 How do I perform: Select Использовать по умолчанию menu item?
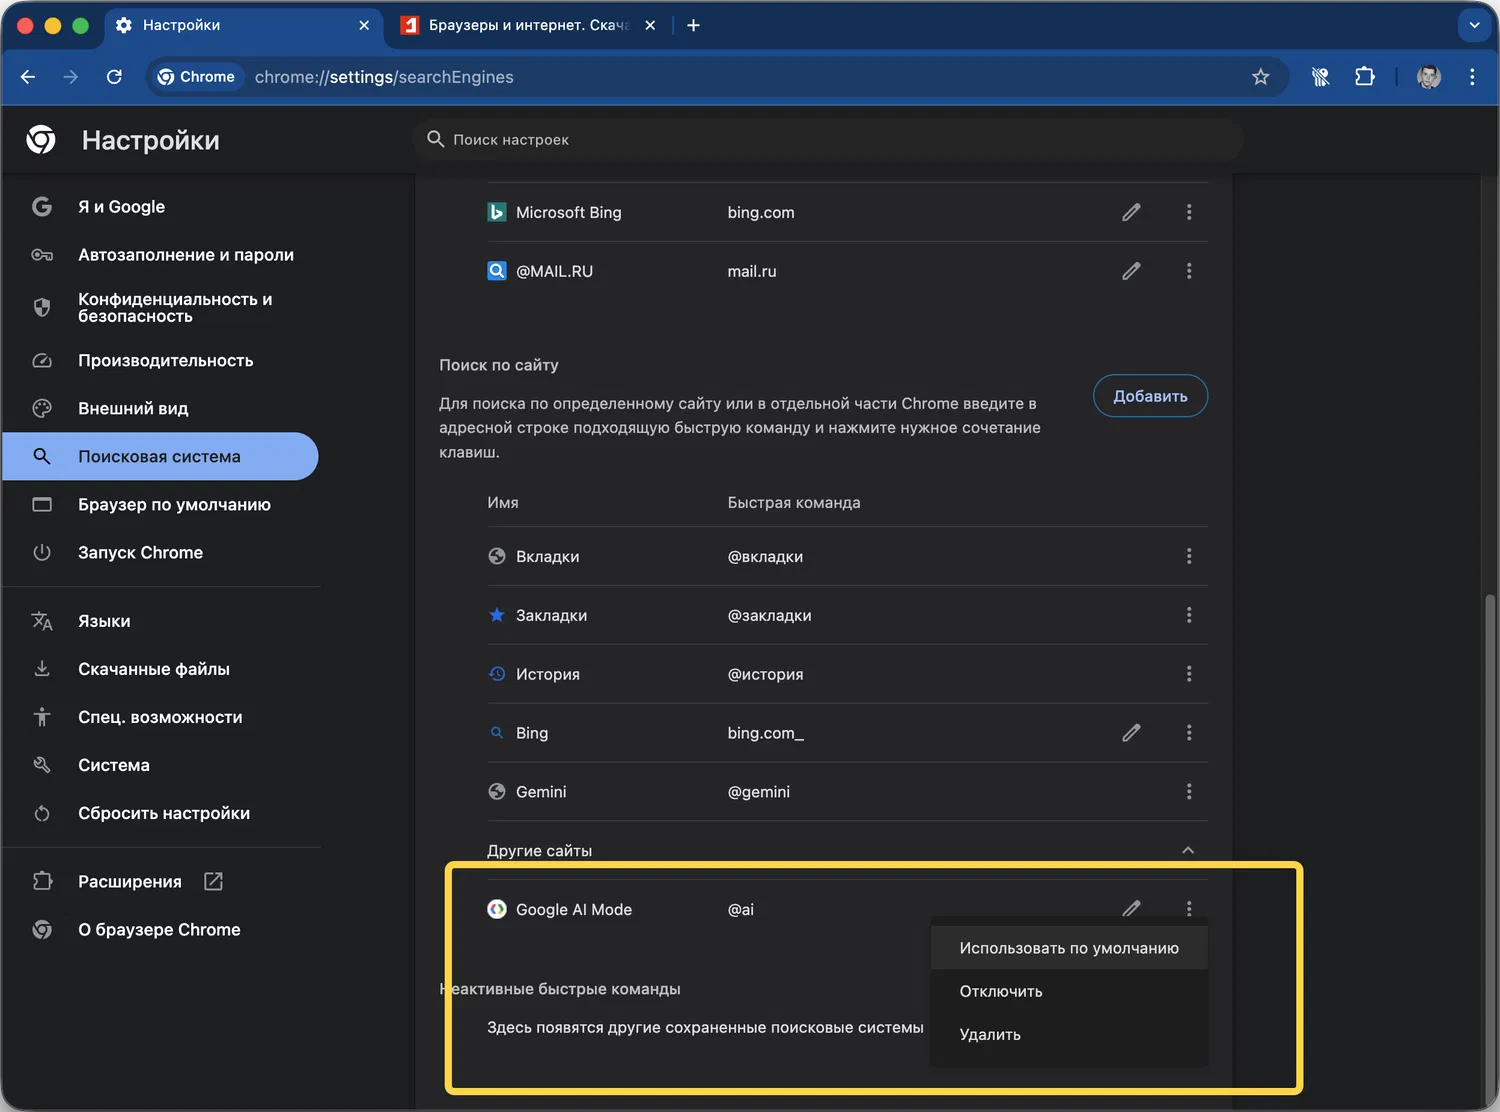coord(1068,948)
